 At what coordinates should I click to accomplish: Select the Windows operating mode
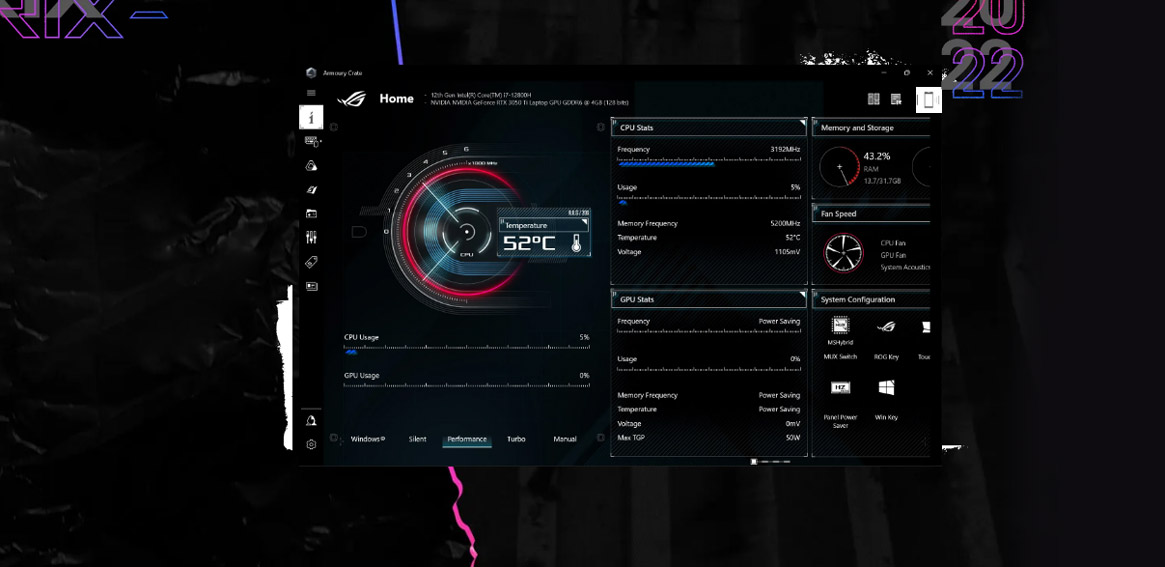pyautogui.click(x=368, y=439)
